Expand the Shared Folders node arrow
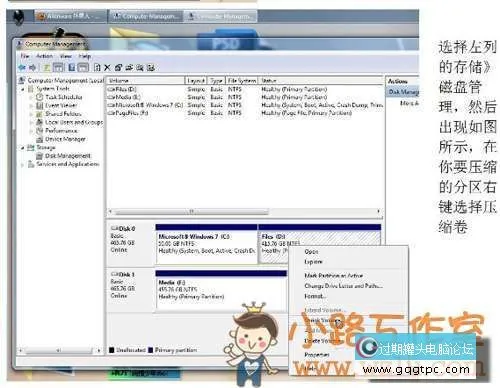Image resolution: width=500 pixels, height=388 pixels. coord(32,114)
